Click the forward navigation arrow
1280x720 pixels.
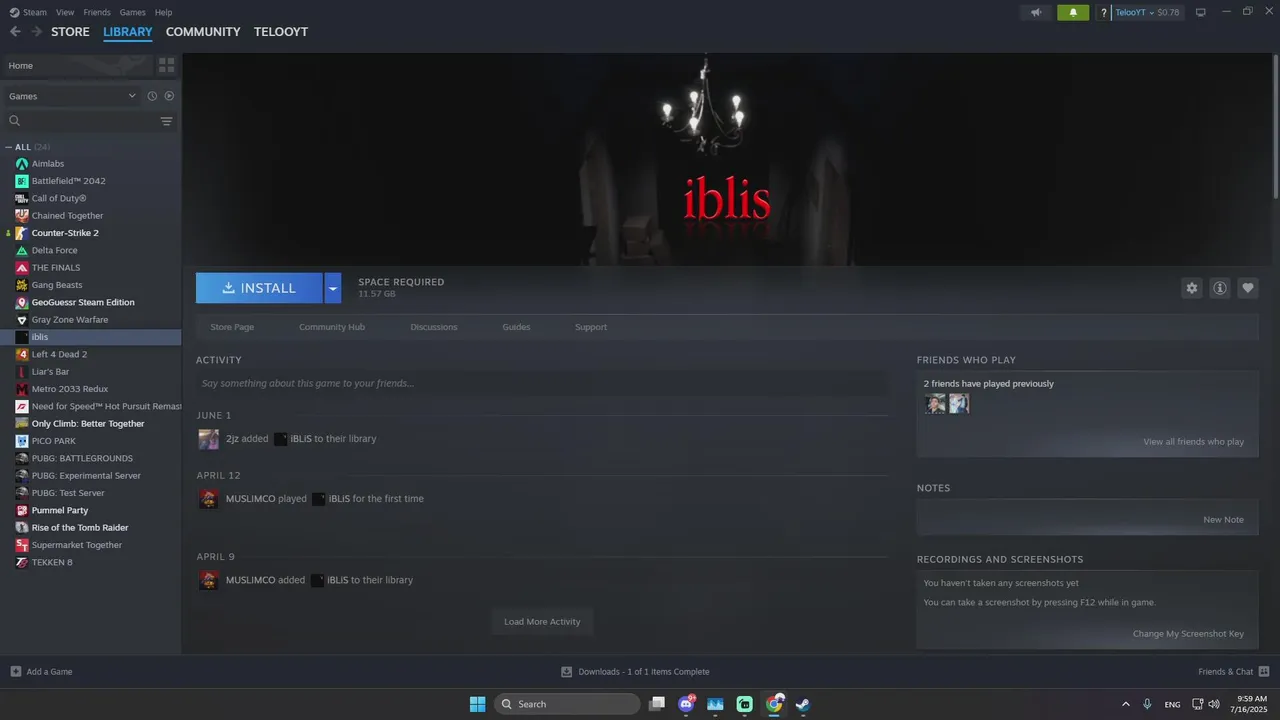click(x=37, y=32)
